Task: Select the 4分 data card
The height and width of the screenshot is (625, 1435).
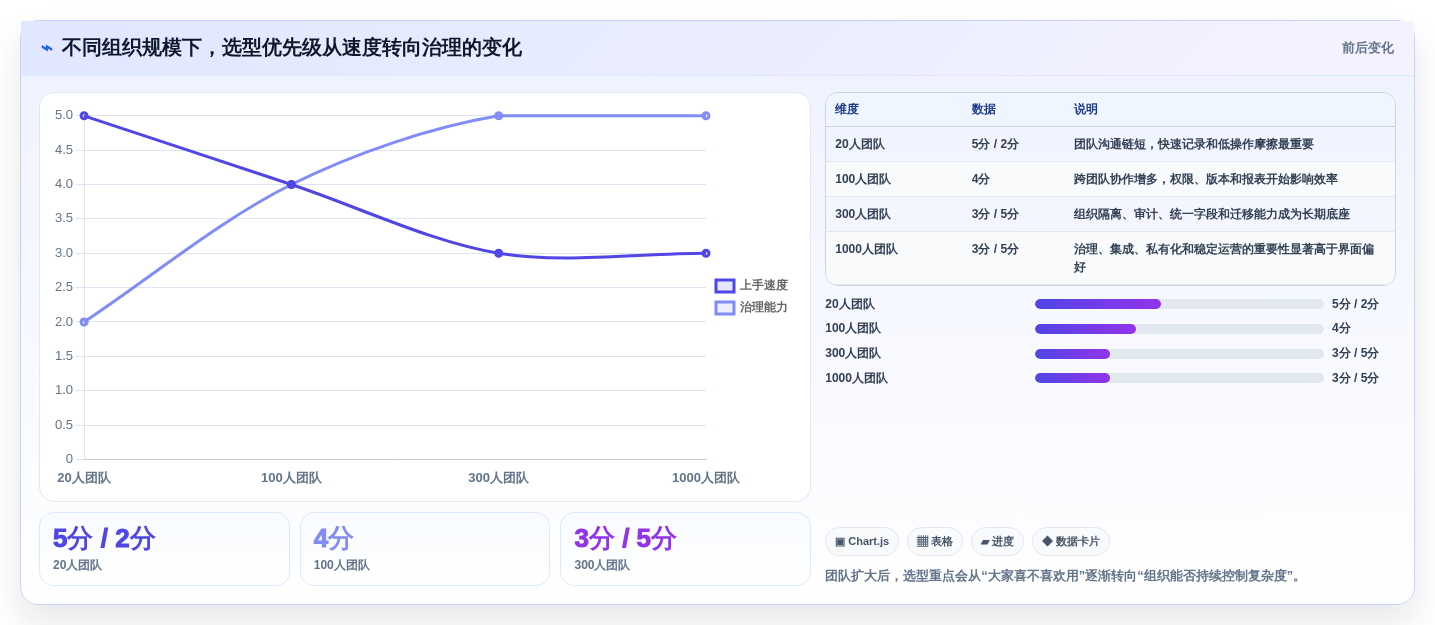Action: [425, 549]
